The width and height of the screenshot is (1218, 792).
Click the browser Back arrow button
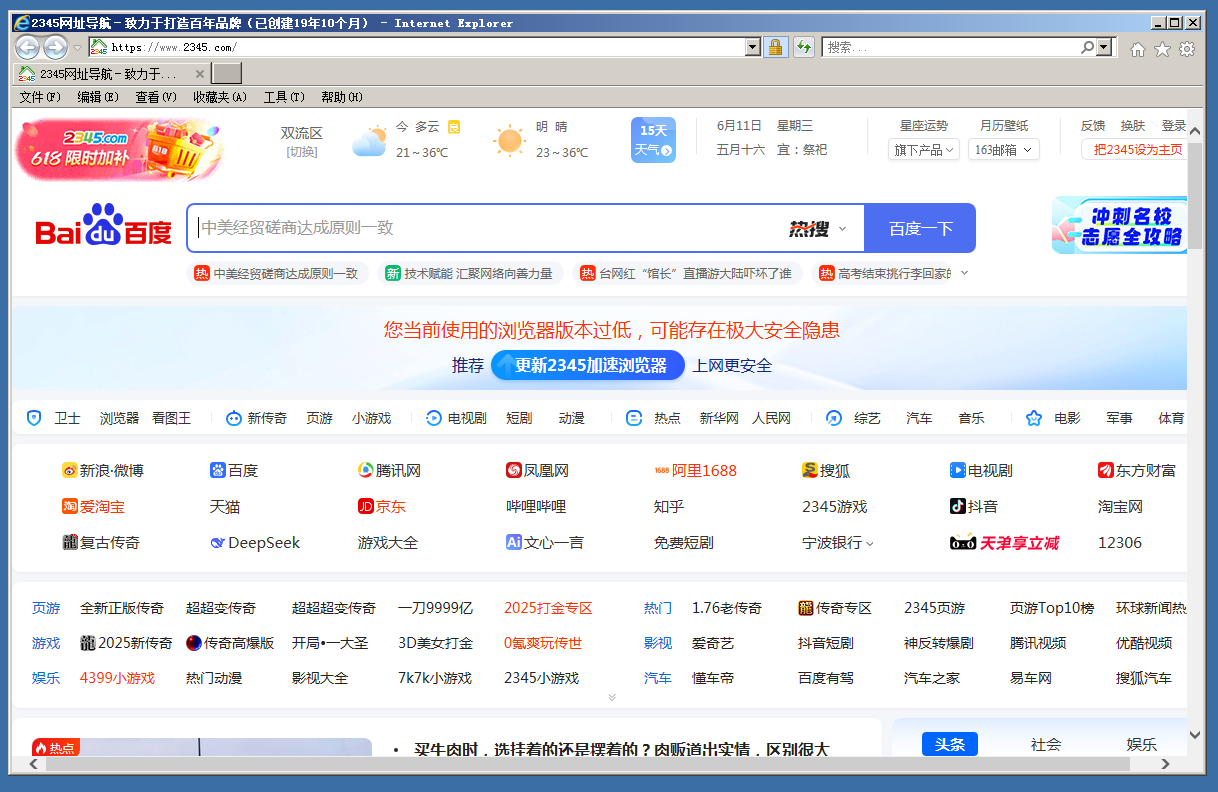[27, 47]
